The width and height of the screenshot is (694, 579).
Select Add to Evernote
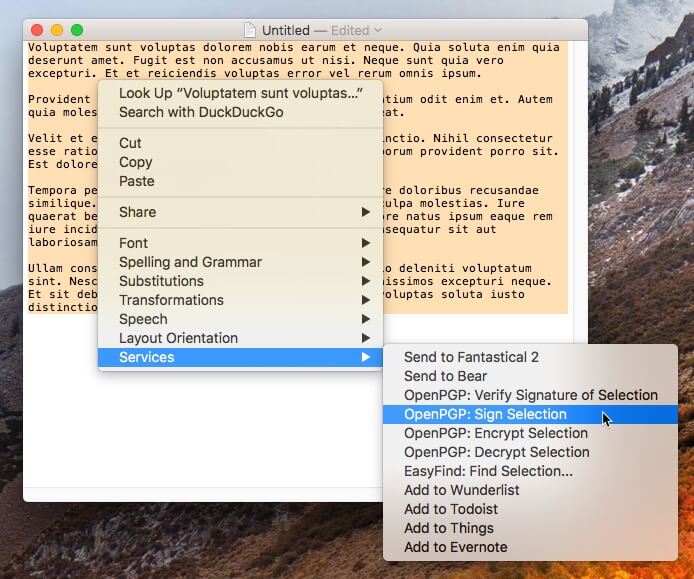(530, 548)
